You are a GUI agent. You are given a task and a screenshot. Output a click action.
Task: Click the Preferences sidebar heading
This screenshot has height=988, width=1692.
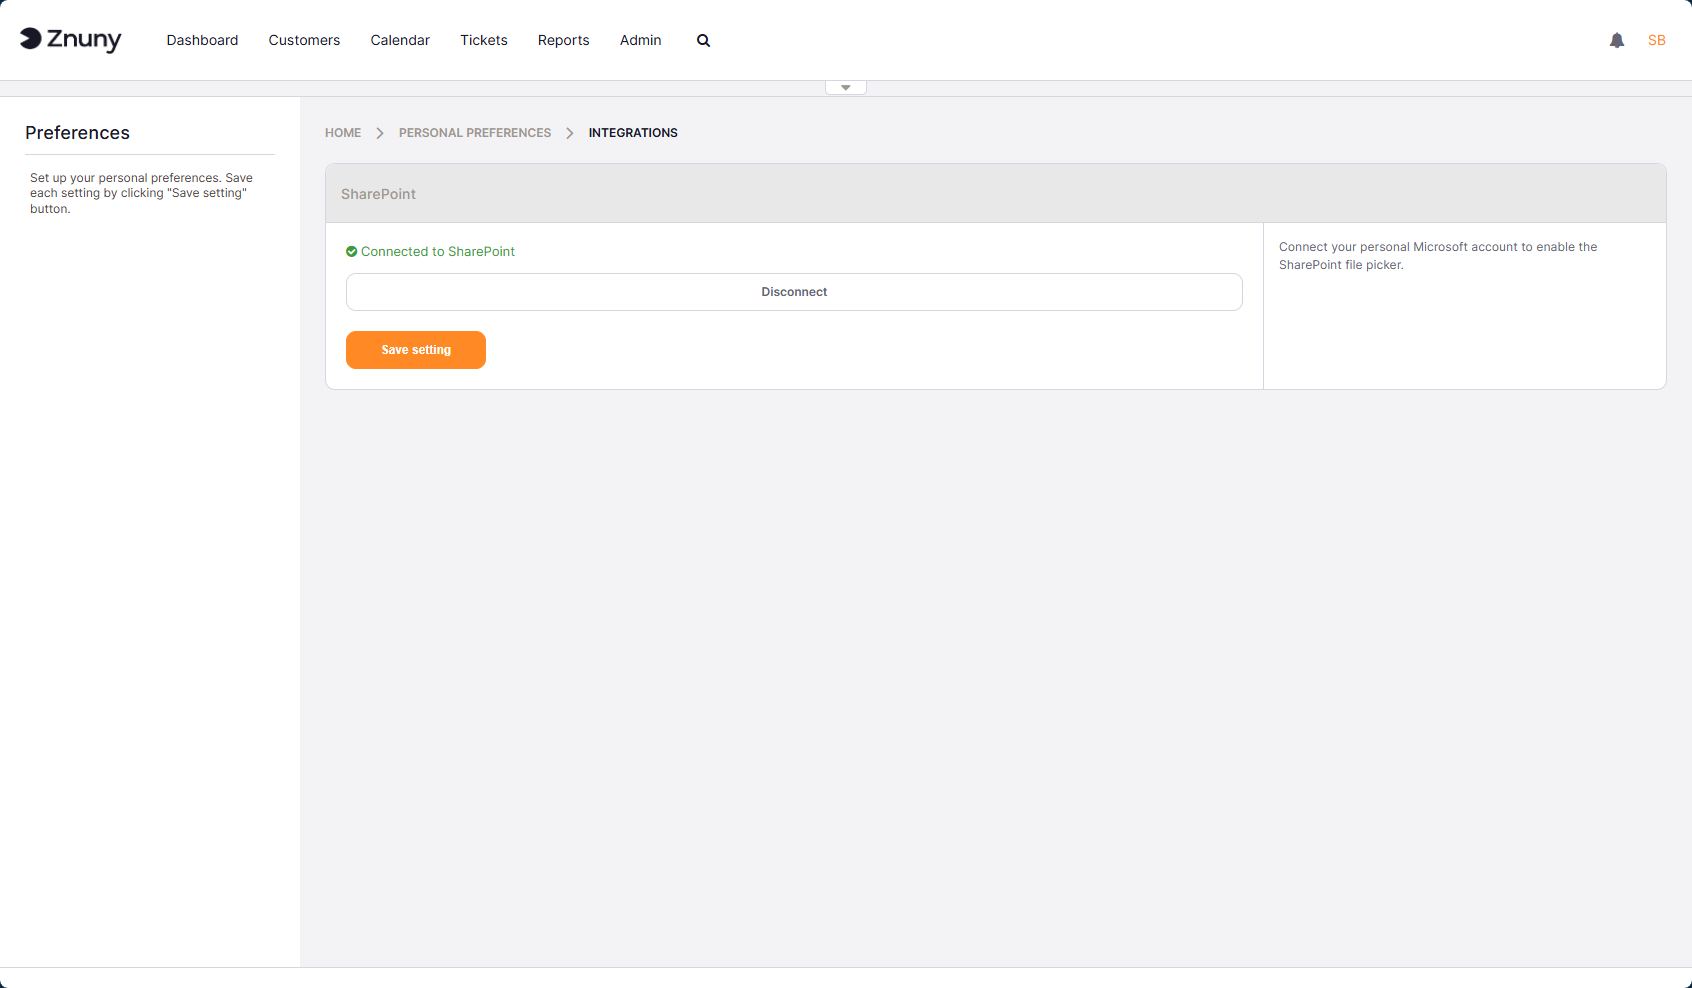click(78, 133)
